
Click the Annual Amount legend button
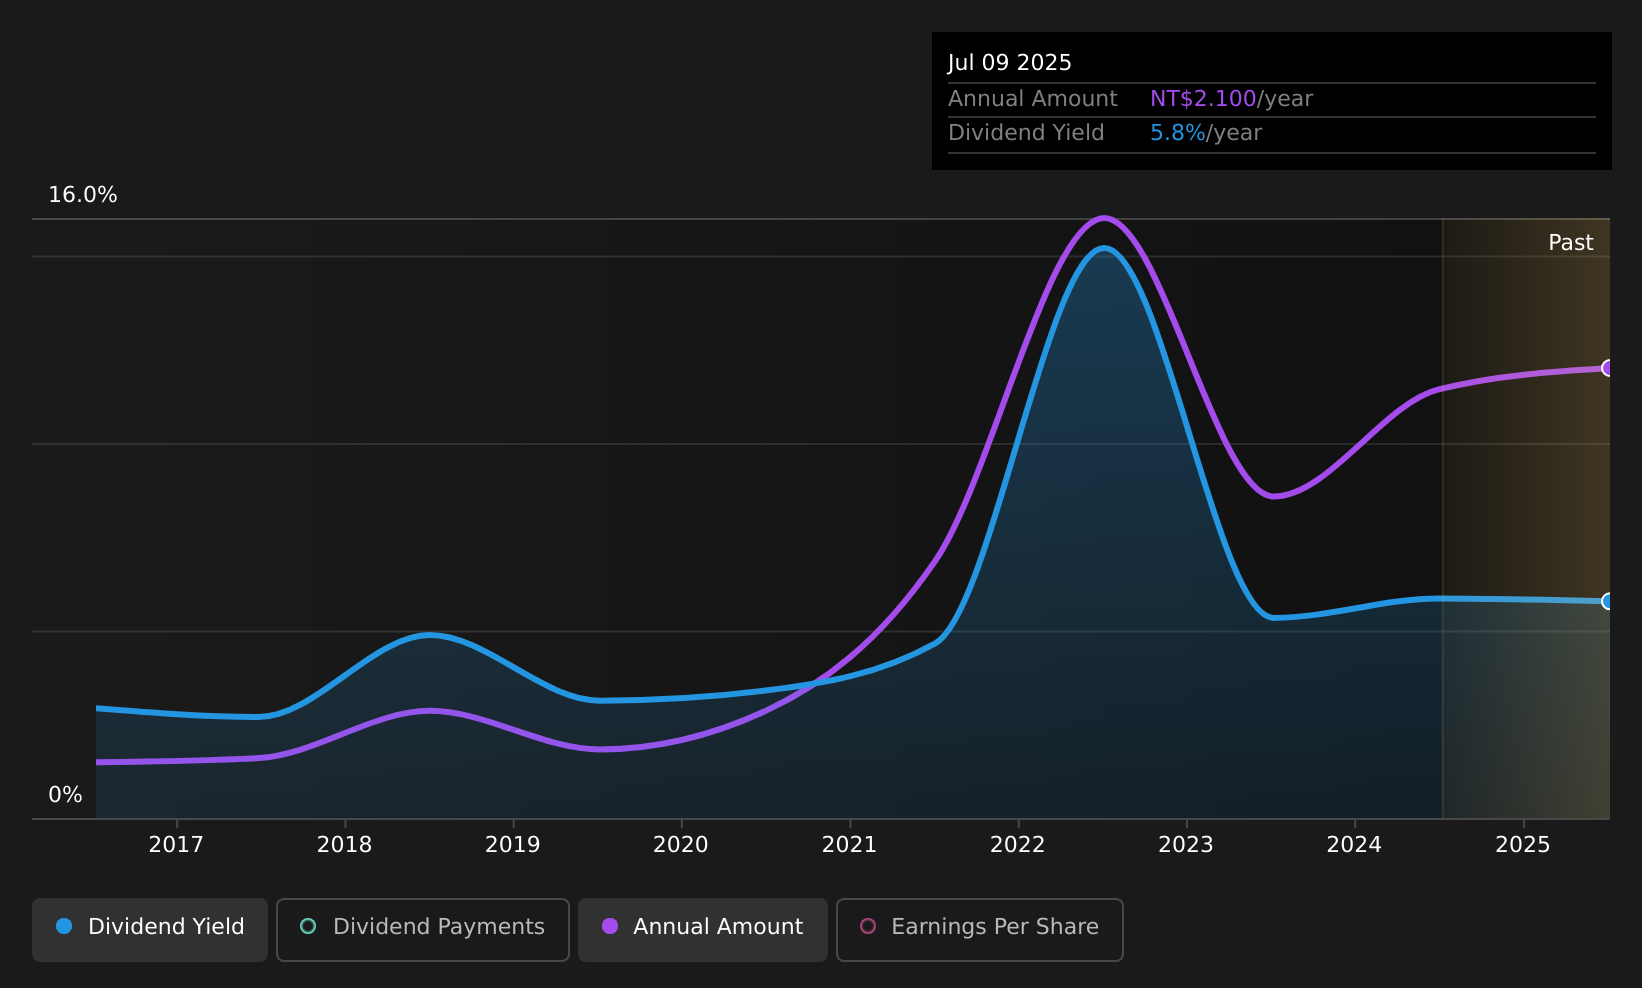click(x=702, y=929)
